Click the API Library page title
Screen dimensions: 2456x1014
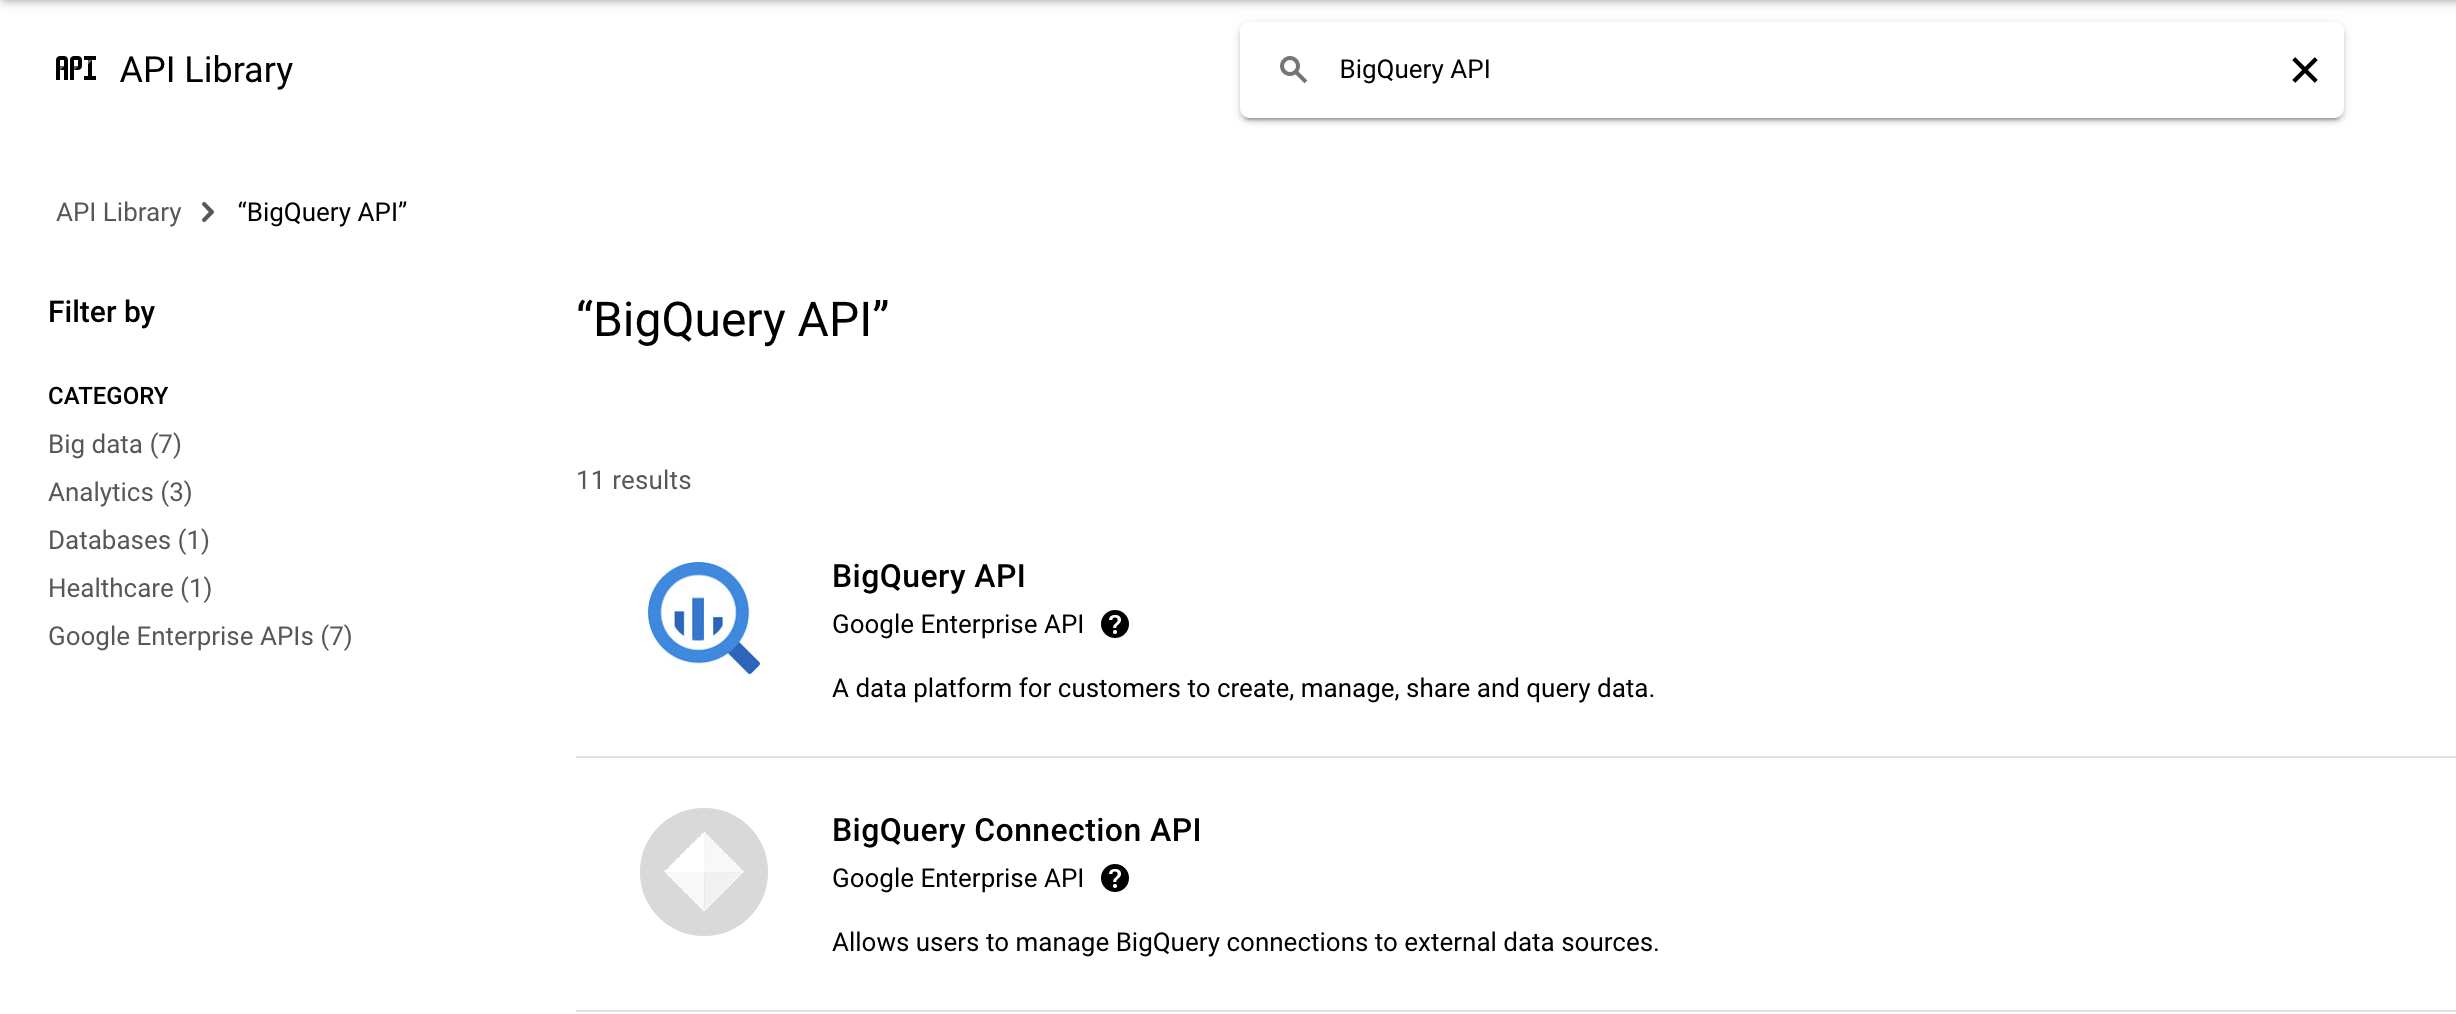(x=206, y=69)
